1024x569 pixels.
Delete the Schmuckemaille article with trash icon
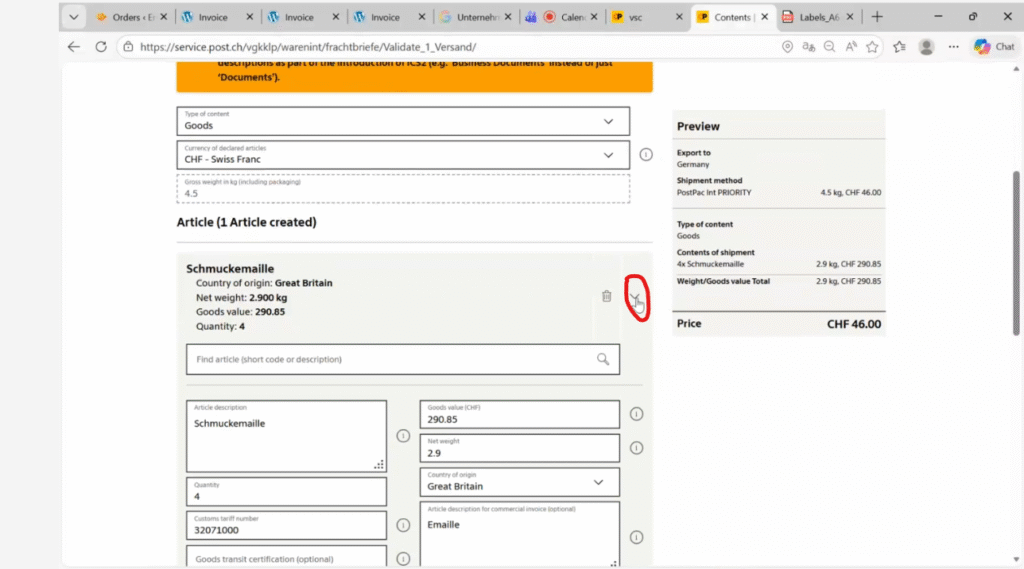(x=606, y=296)
